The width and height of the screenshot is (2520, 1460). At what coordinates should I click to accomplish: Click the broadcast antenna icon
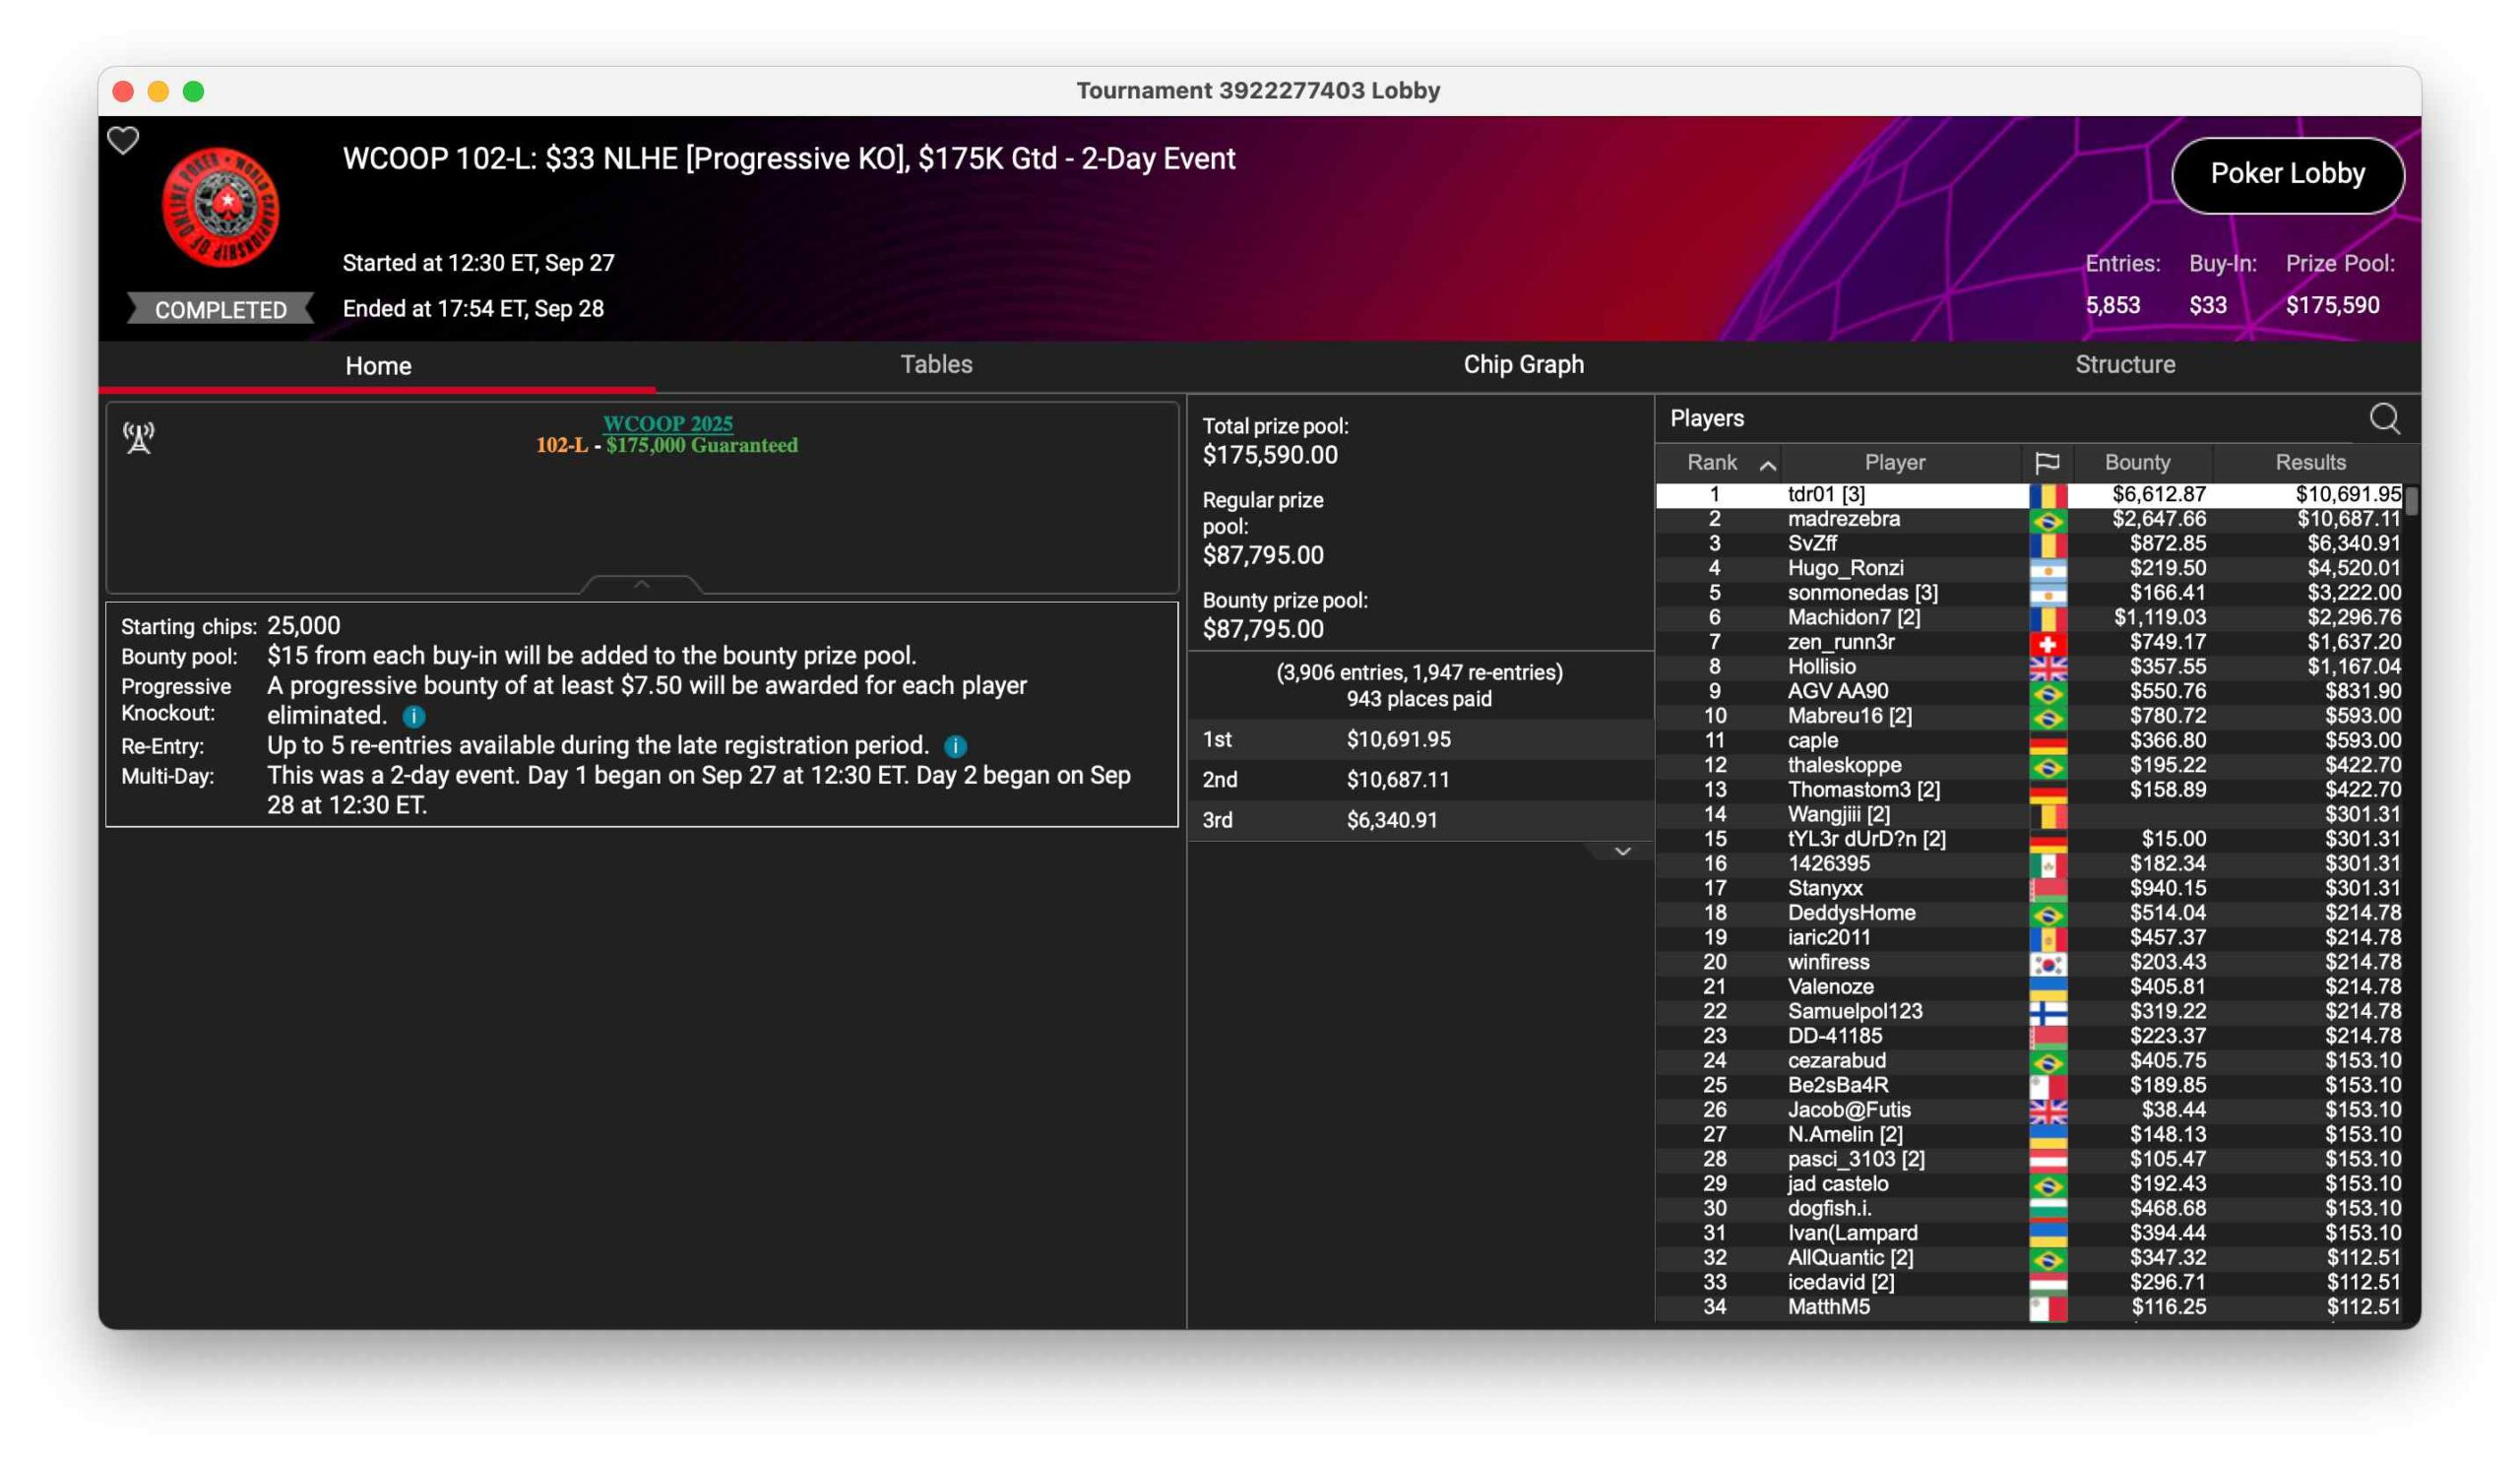point(139,437)
